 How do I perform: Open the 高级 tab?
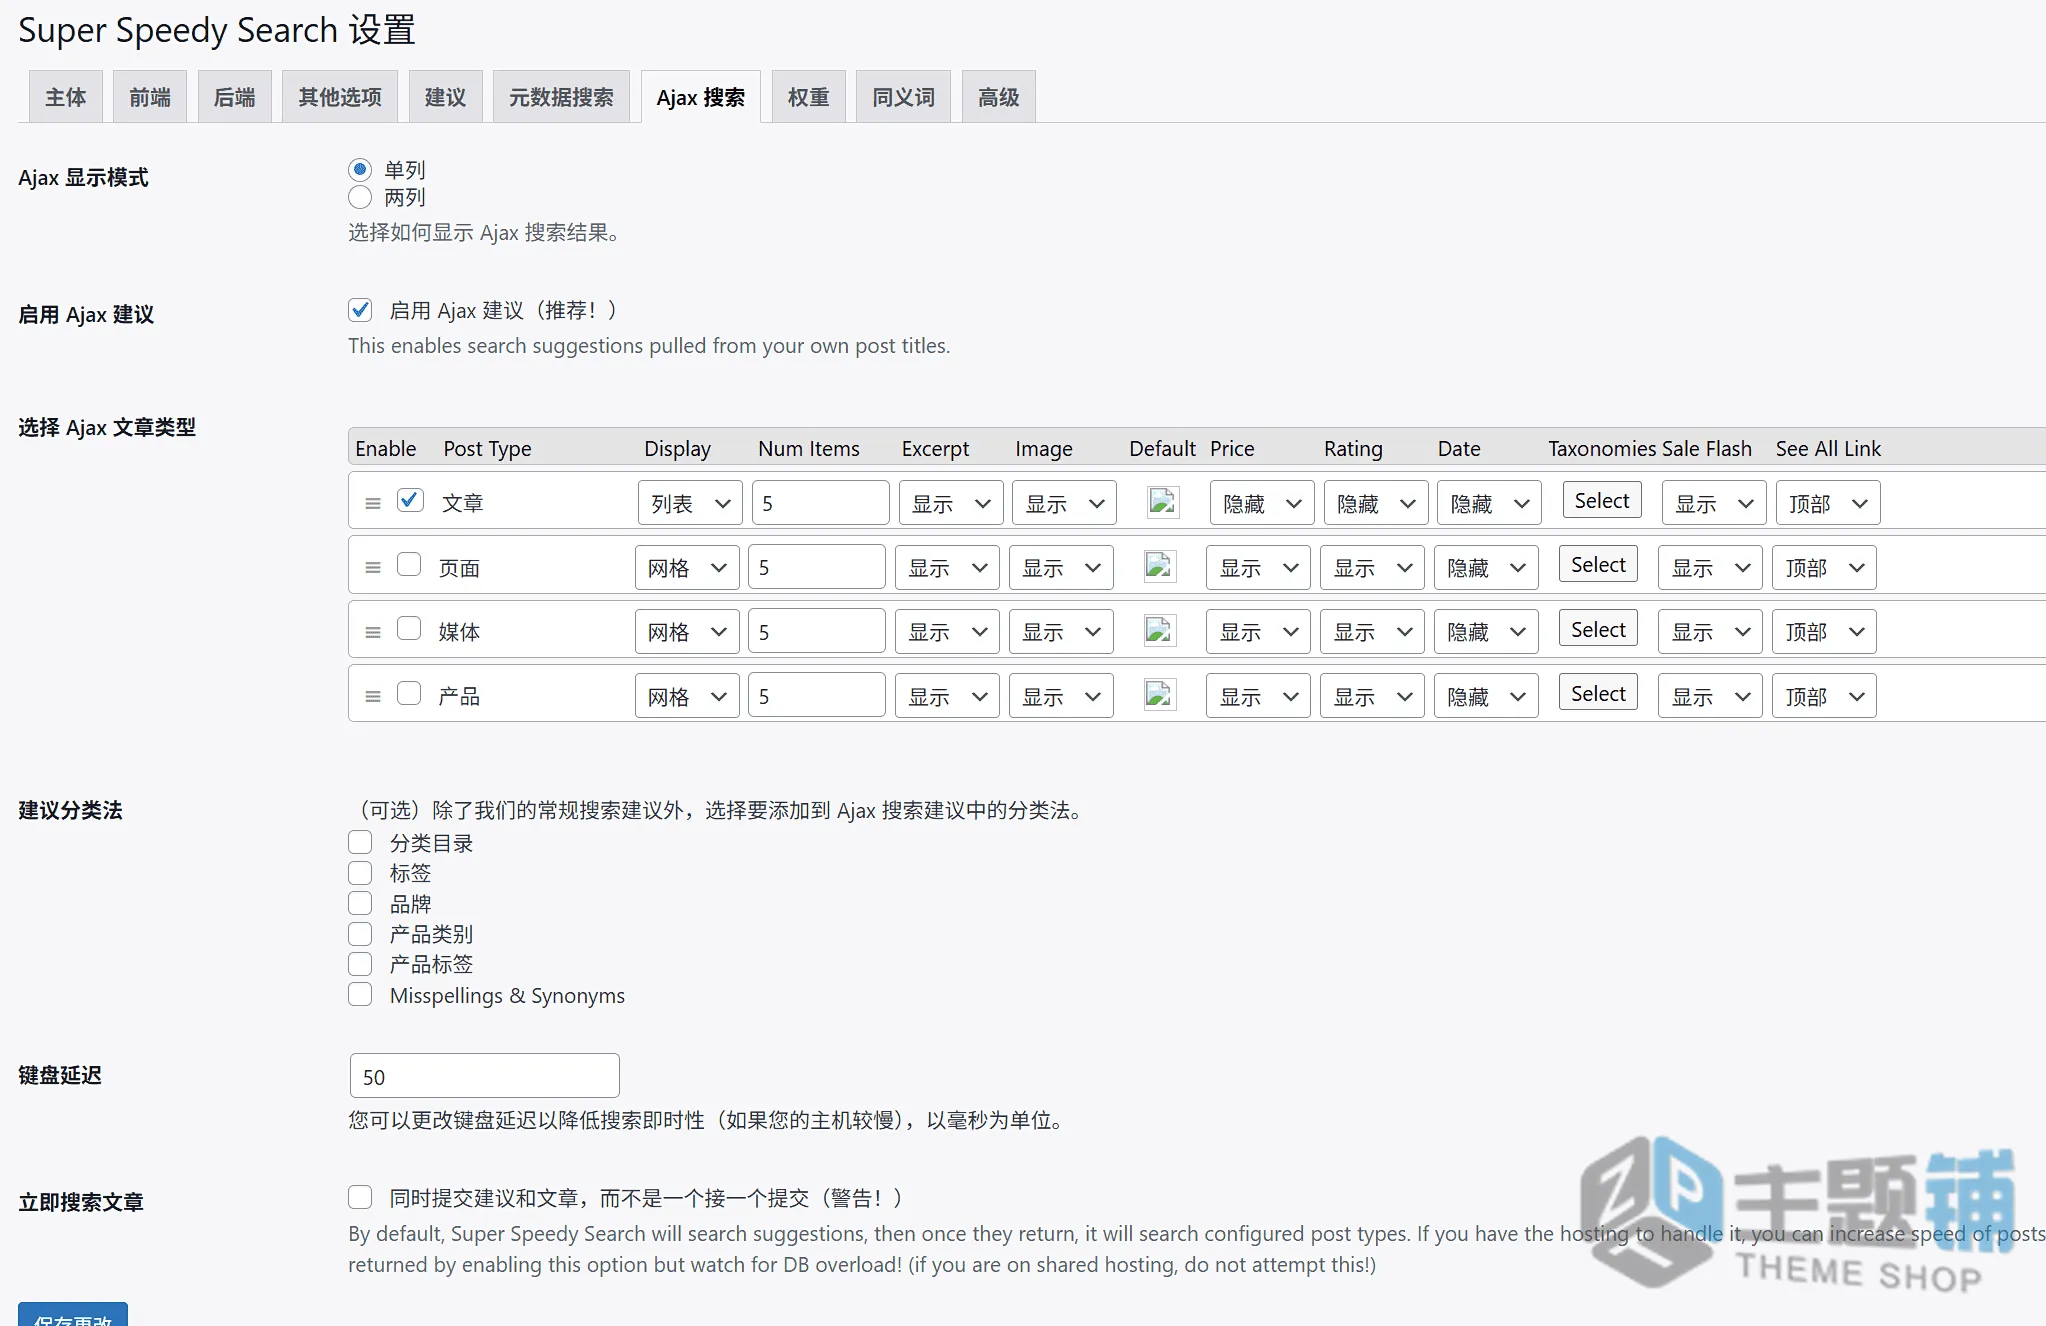pyautogui.click(x=999, y=97)
